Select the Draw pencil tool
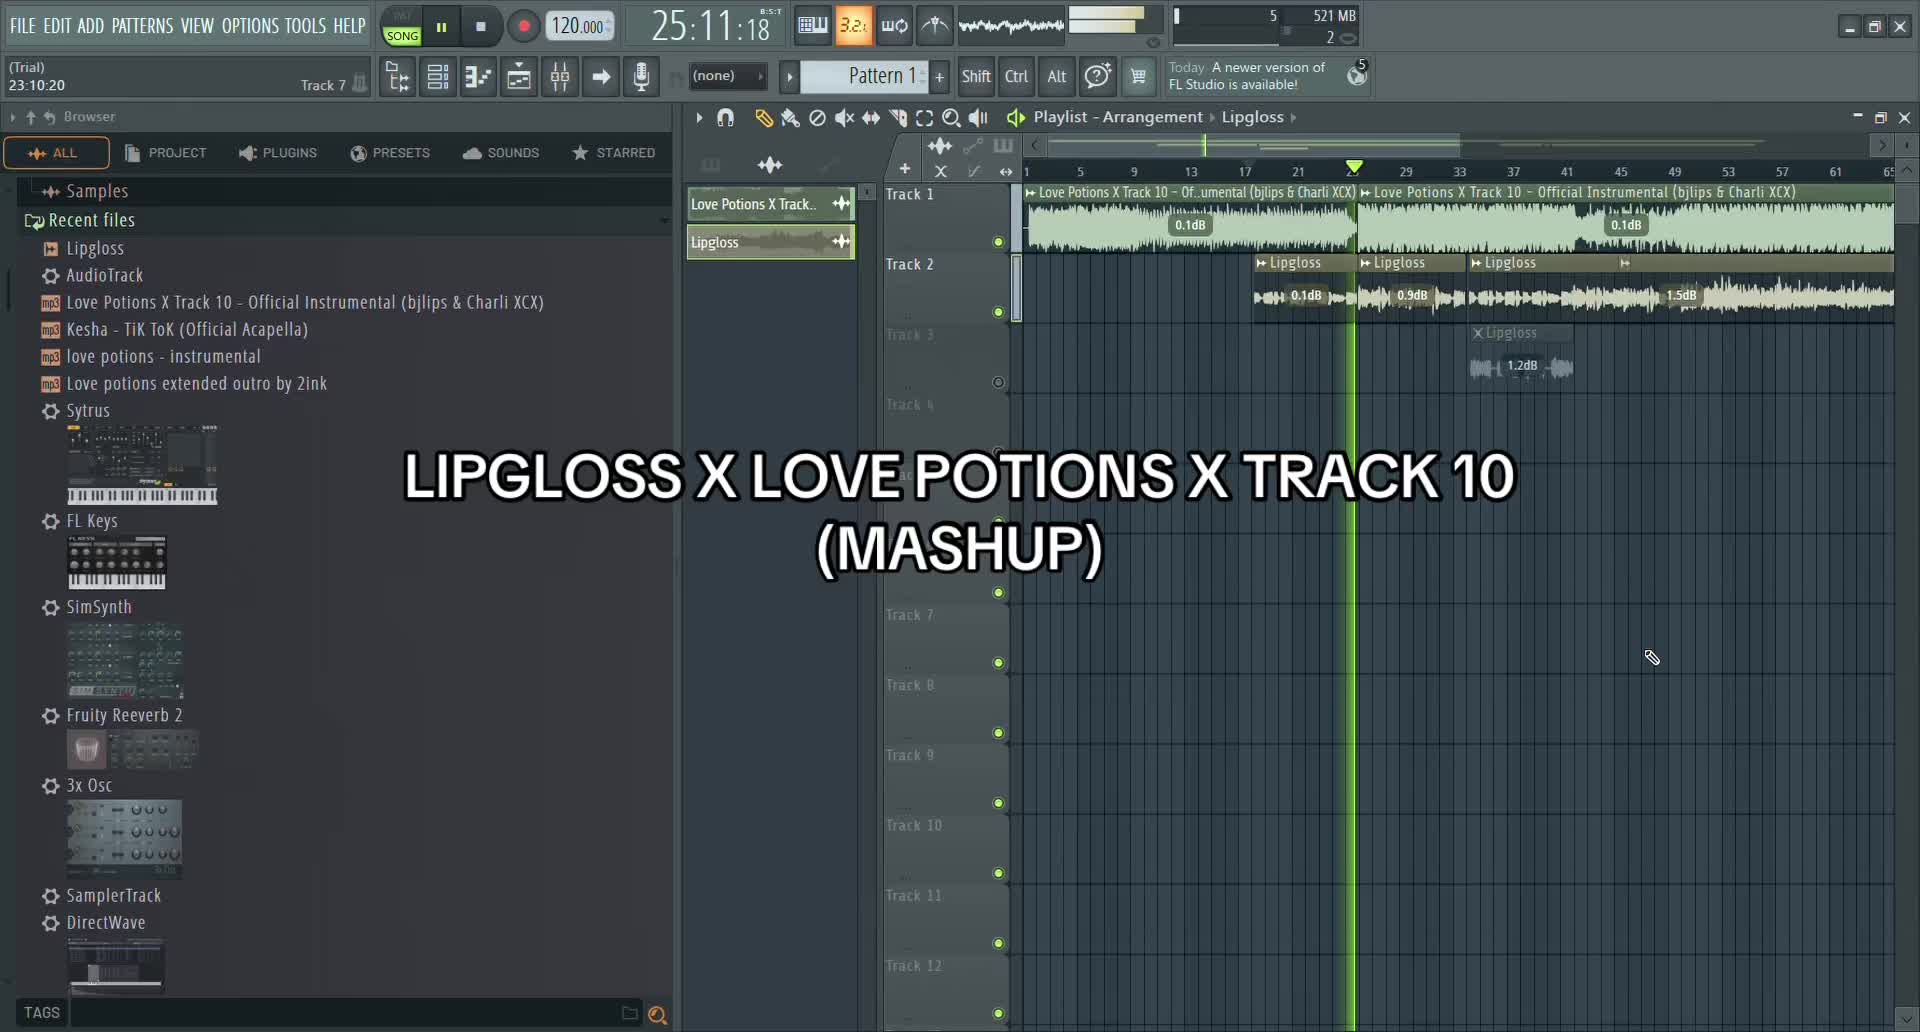This screenshot has width=1920, height=1032. (763, 118)
